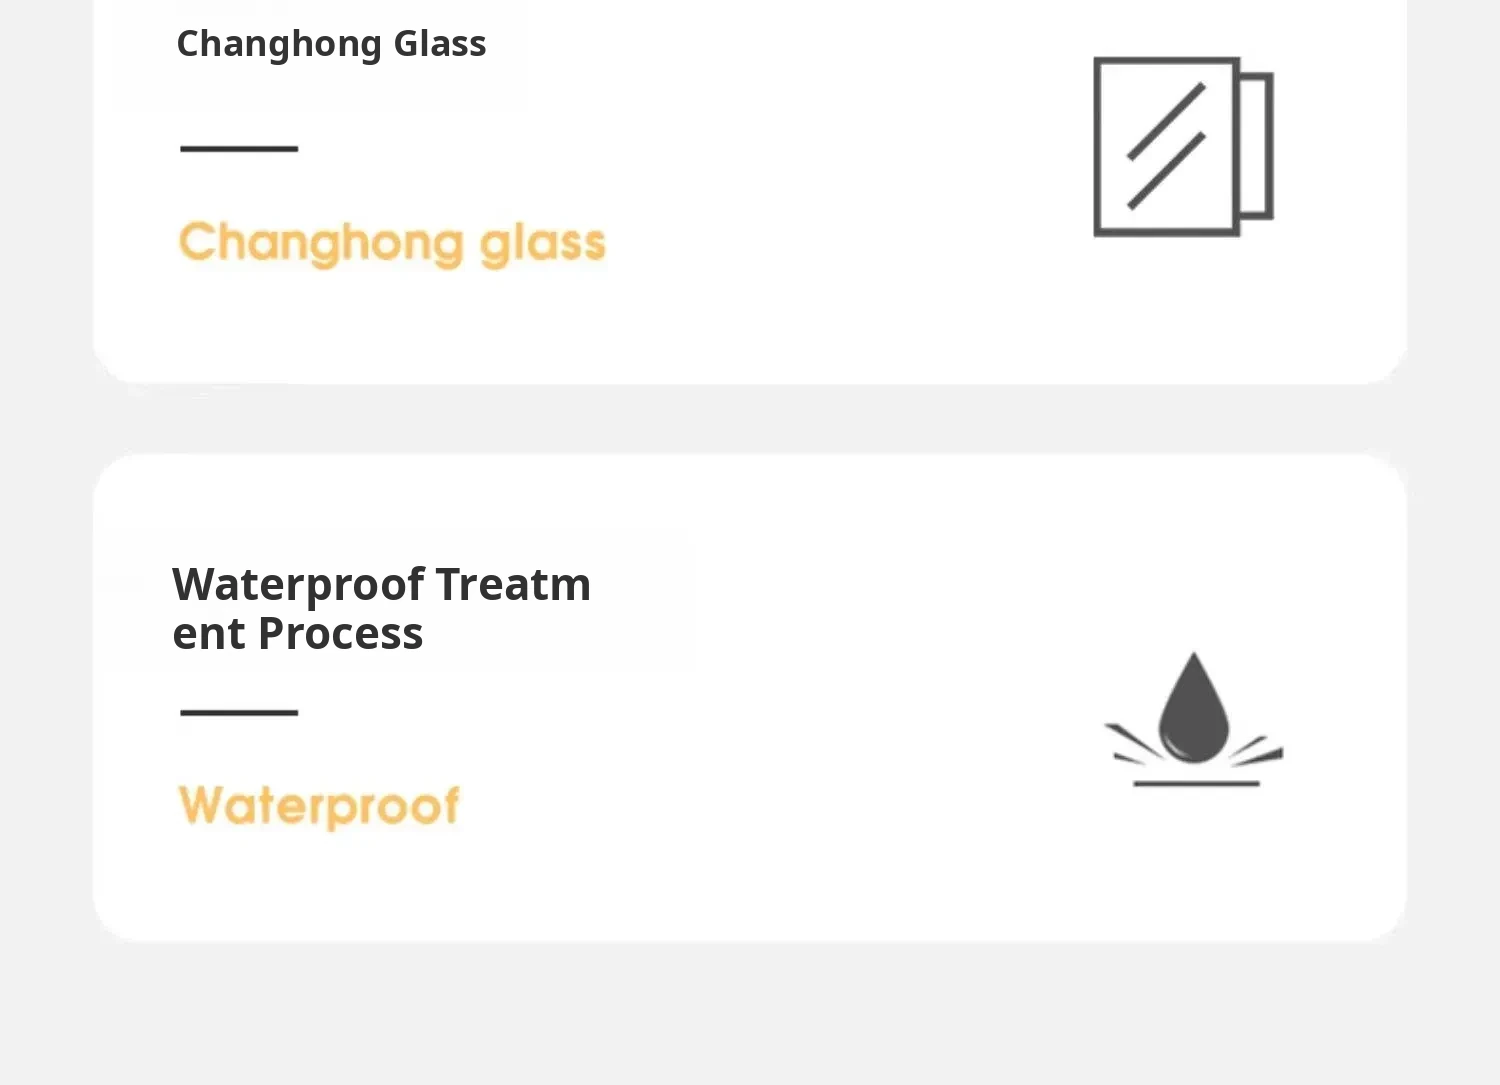This screenshot has width=1500, height=1085.
Task: Click the divider line below Changhong Glass heading
Action: pos(239,149)
